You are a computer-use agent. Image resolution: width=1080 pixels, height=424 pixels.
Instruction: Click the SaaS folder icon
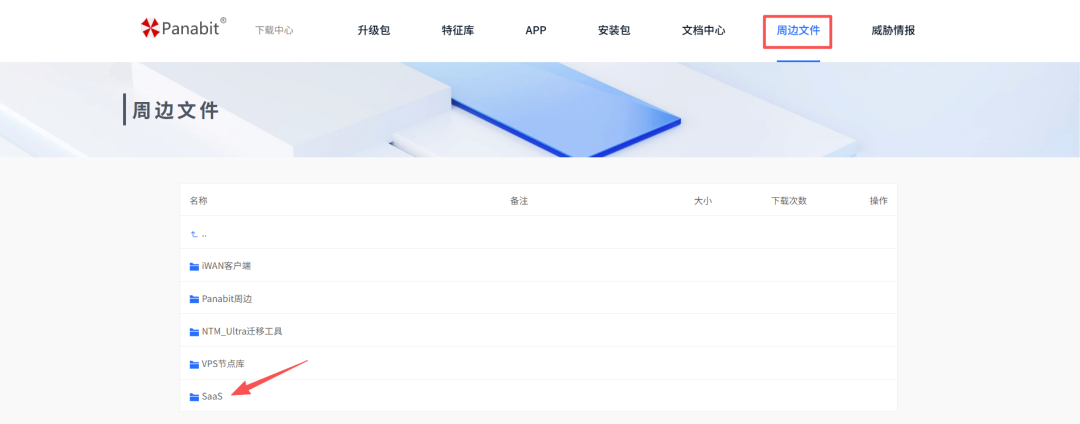pos(194,397)
